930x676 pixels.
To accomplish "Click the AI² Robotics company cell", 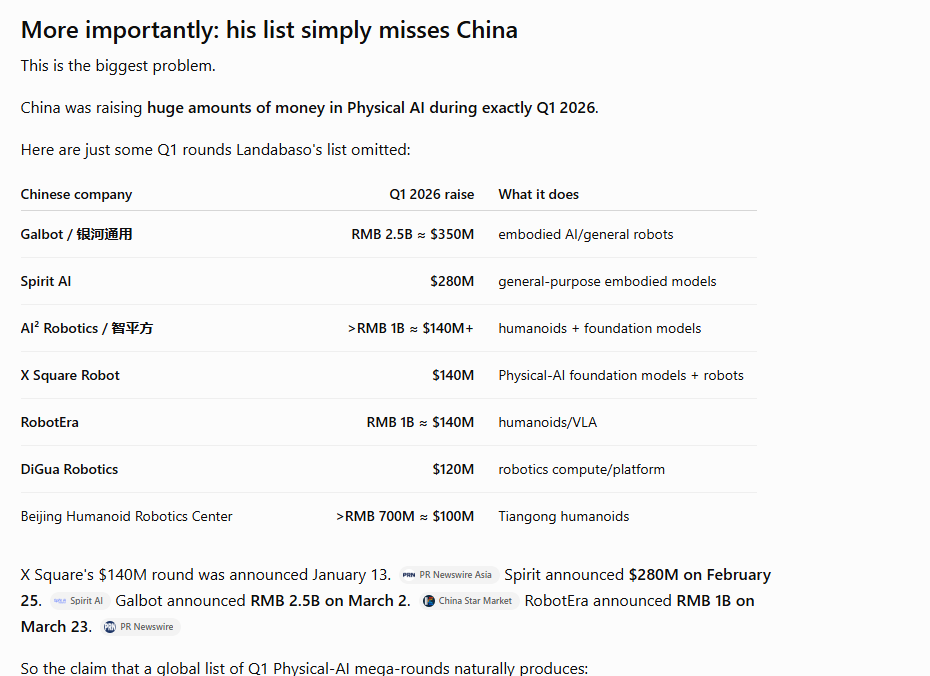I will (x=87, y=329).
